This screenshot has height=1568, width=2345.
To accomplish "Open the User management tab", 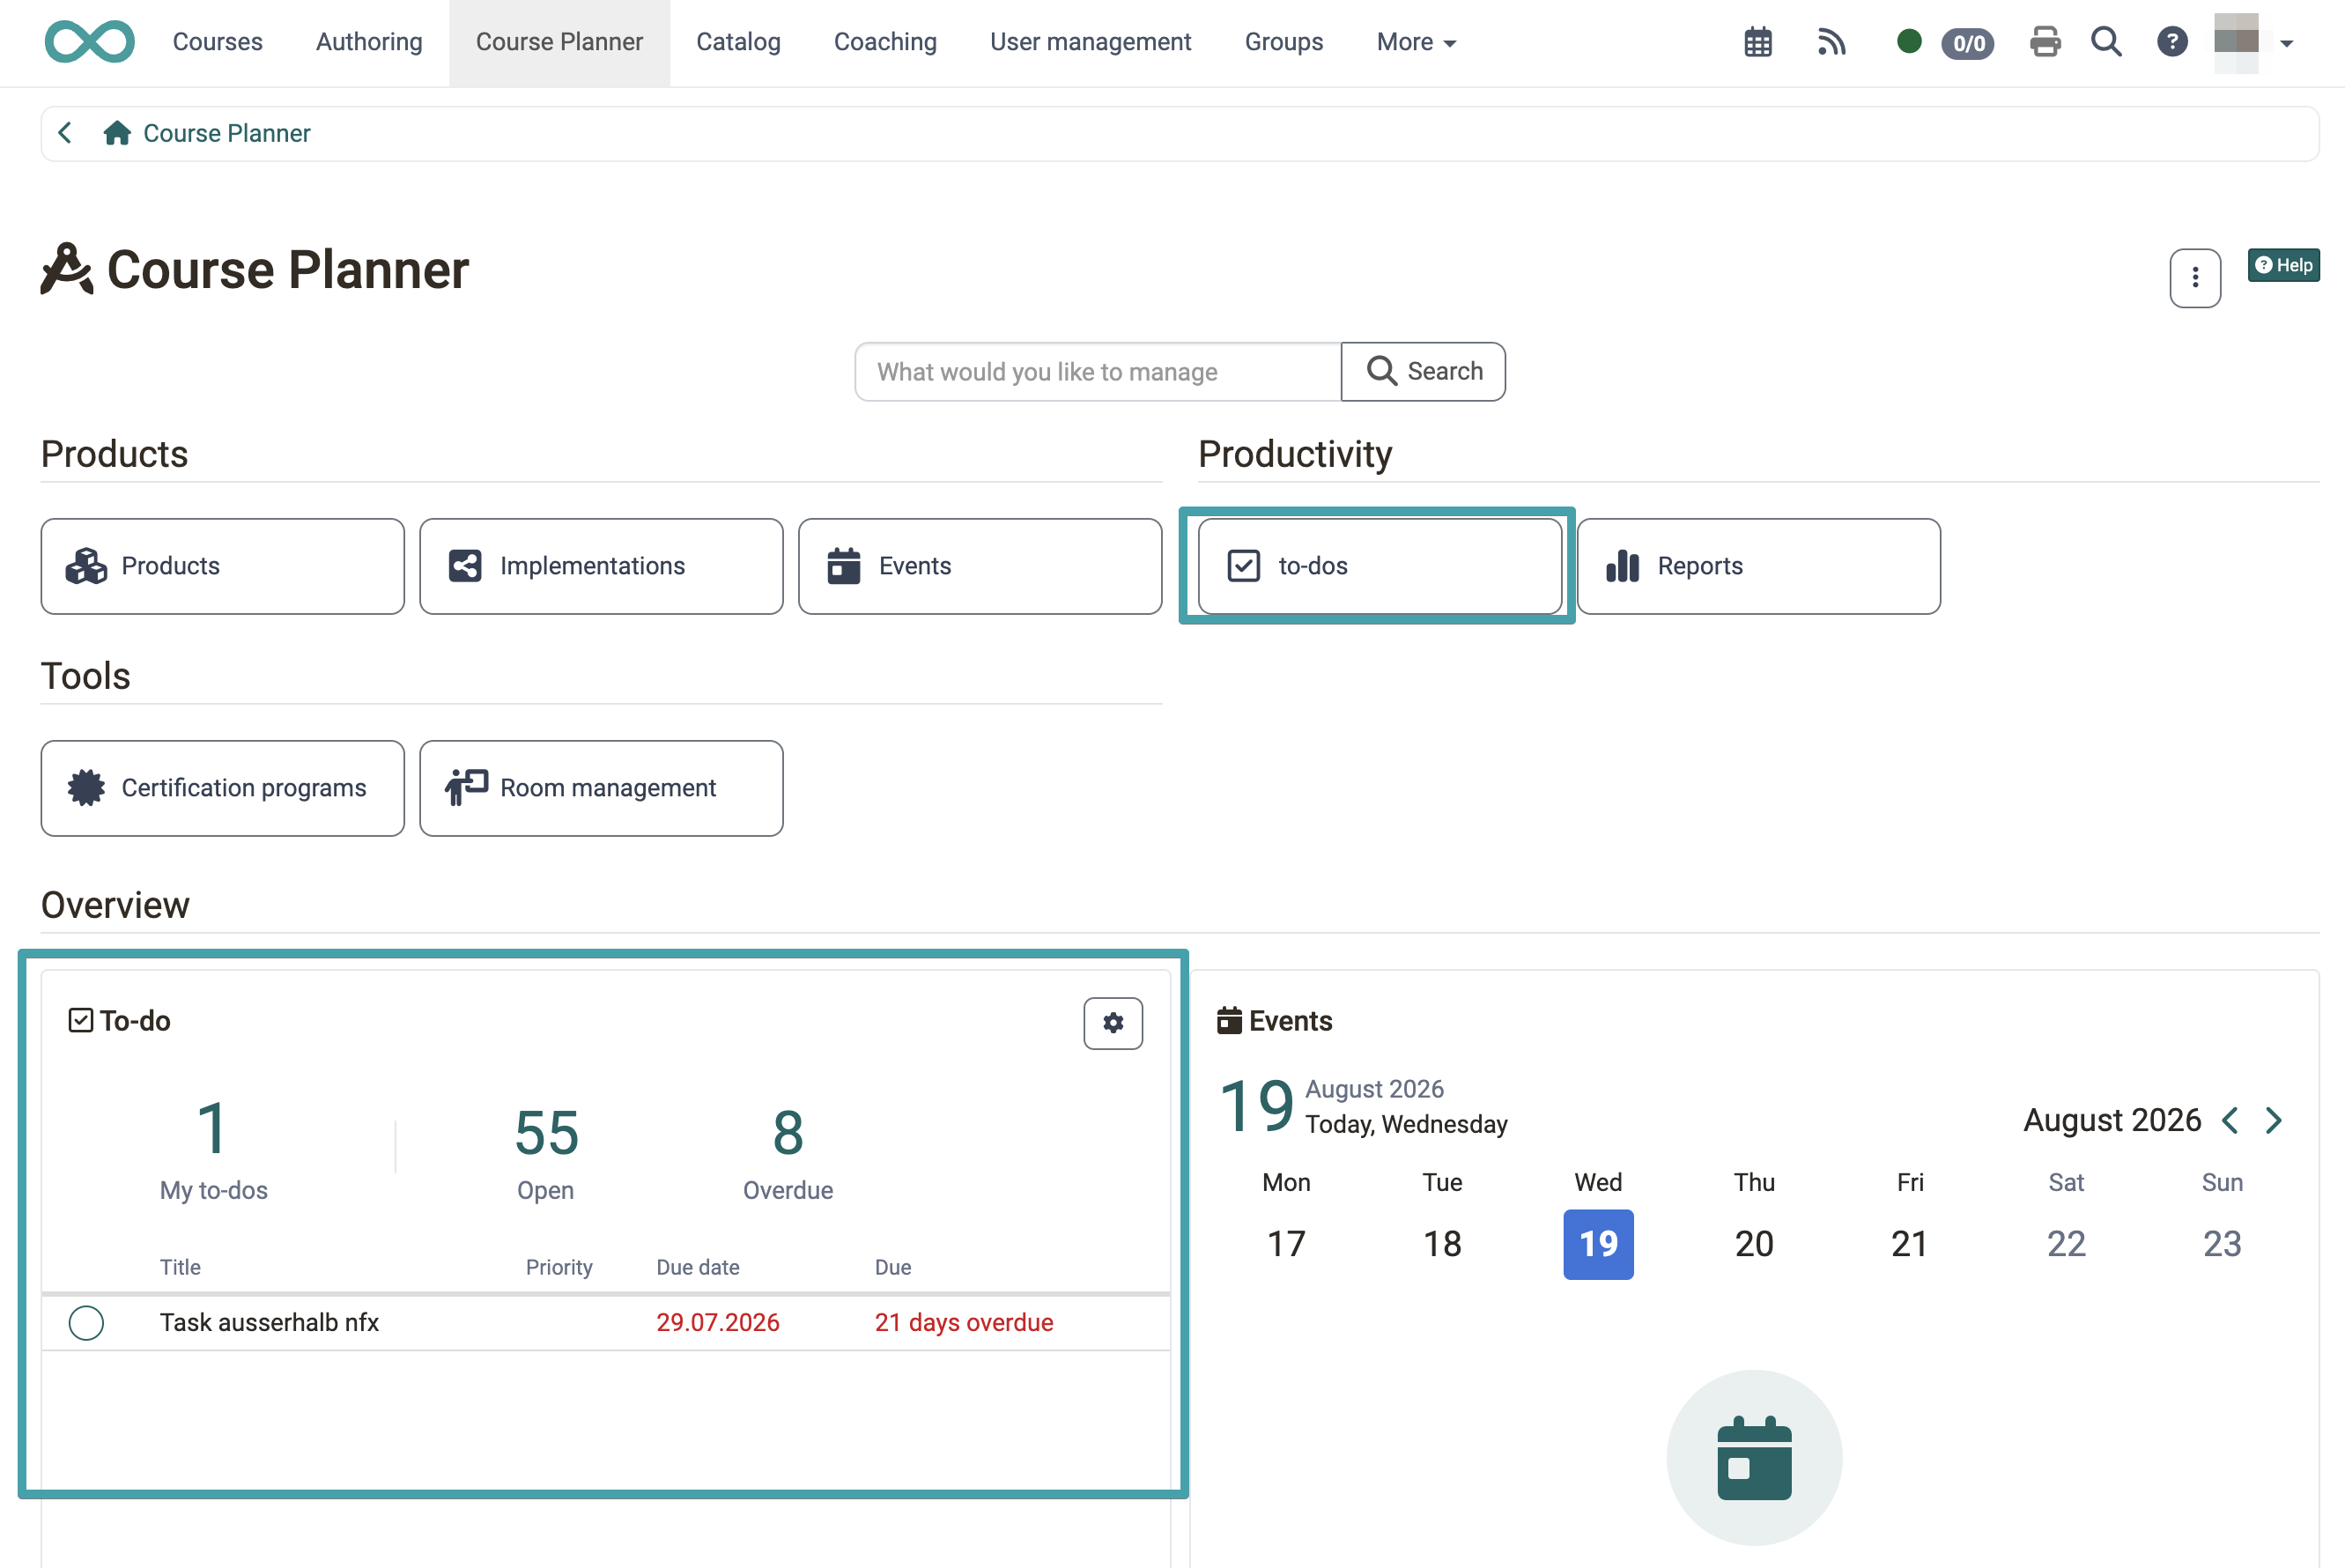I will pyautogui.click(x=1090, y=42).
